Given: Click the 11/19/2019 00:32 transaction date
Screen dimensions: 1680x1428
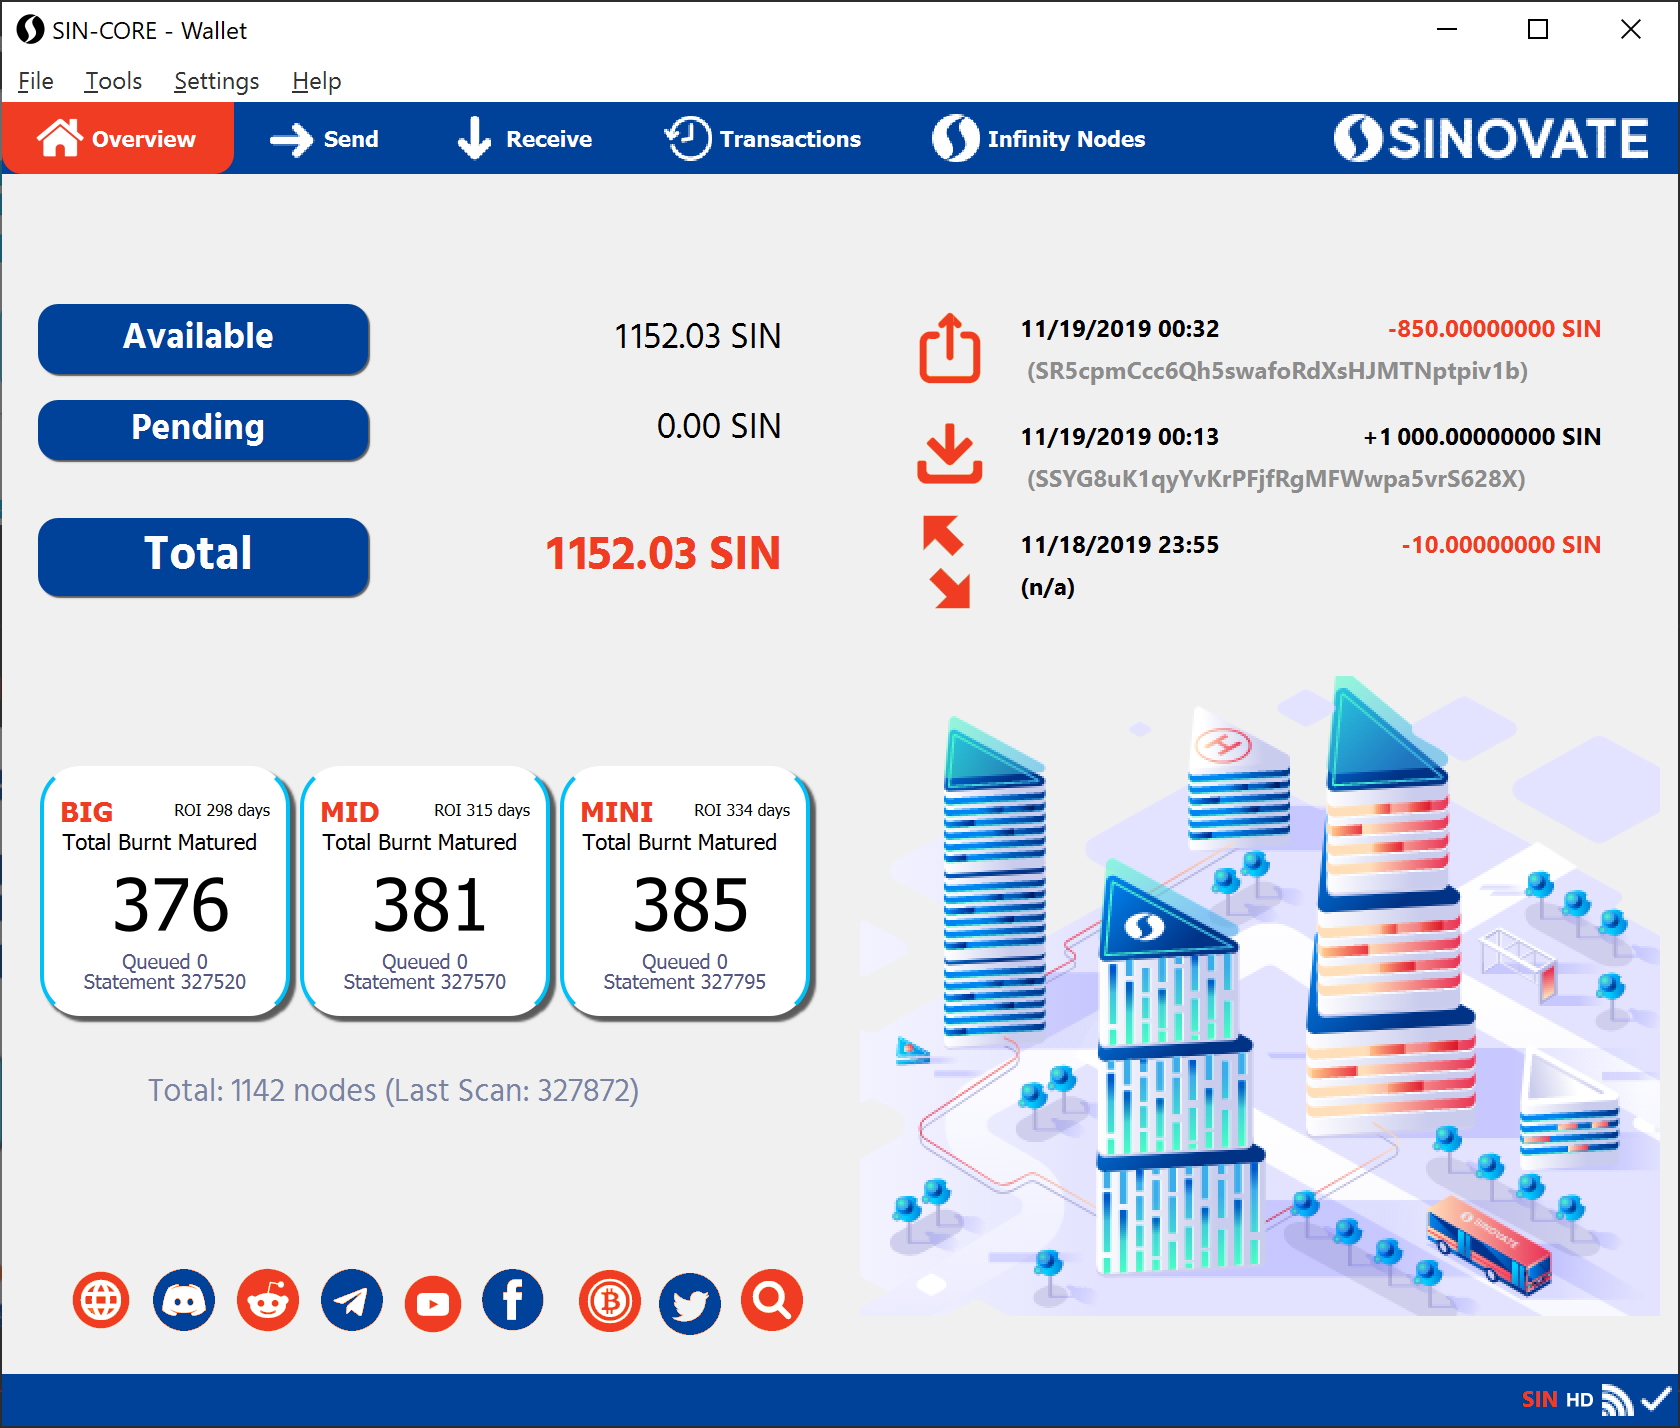Looking at the screenshot, I should (1120, 329).
